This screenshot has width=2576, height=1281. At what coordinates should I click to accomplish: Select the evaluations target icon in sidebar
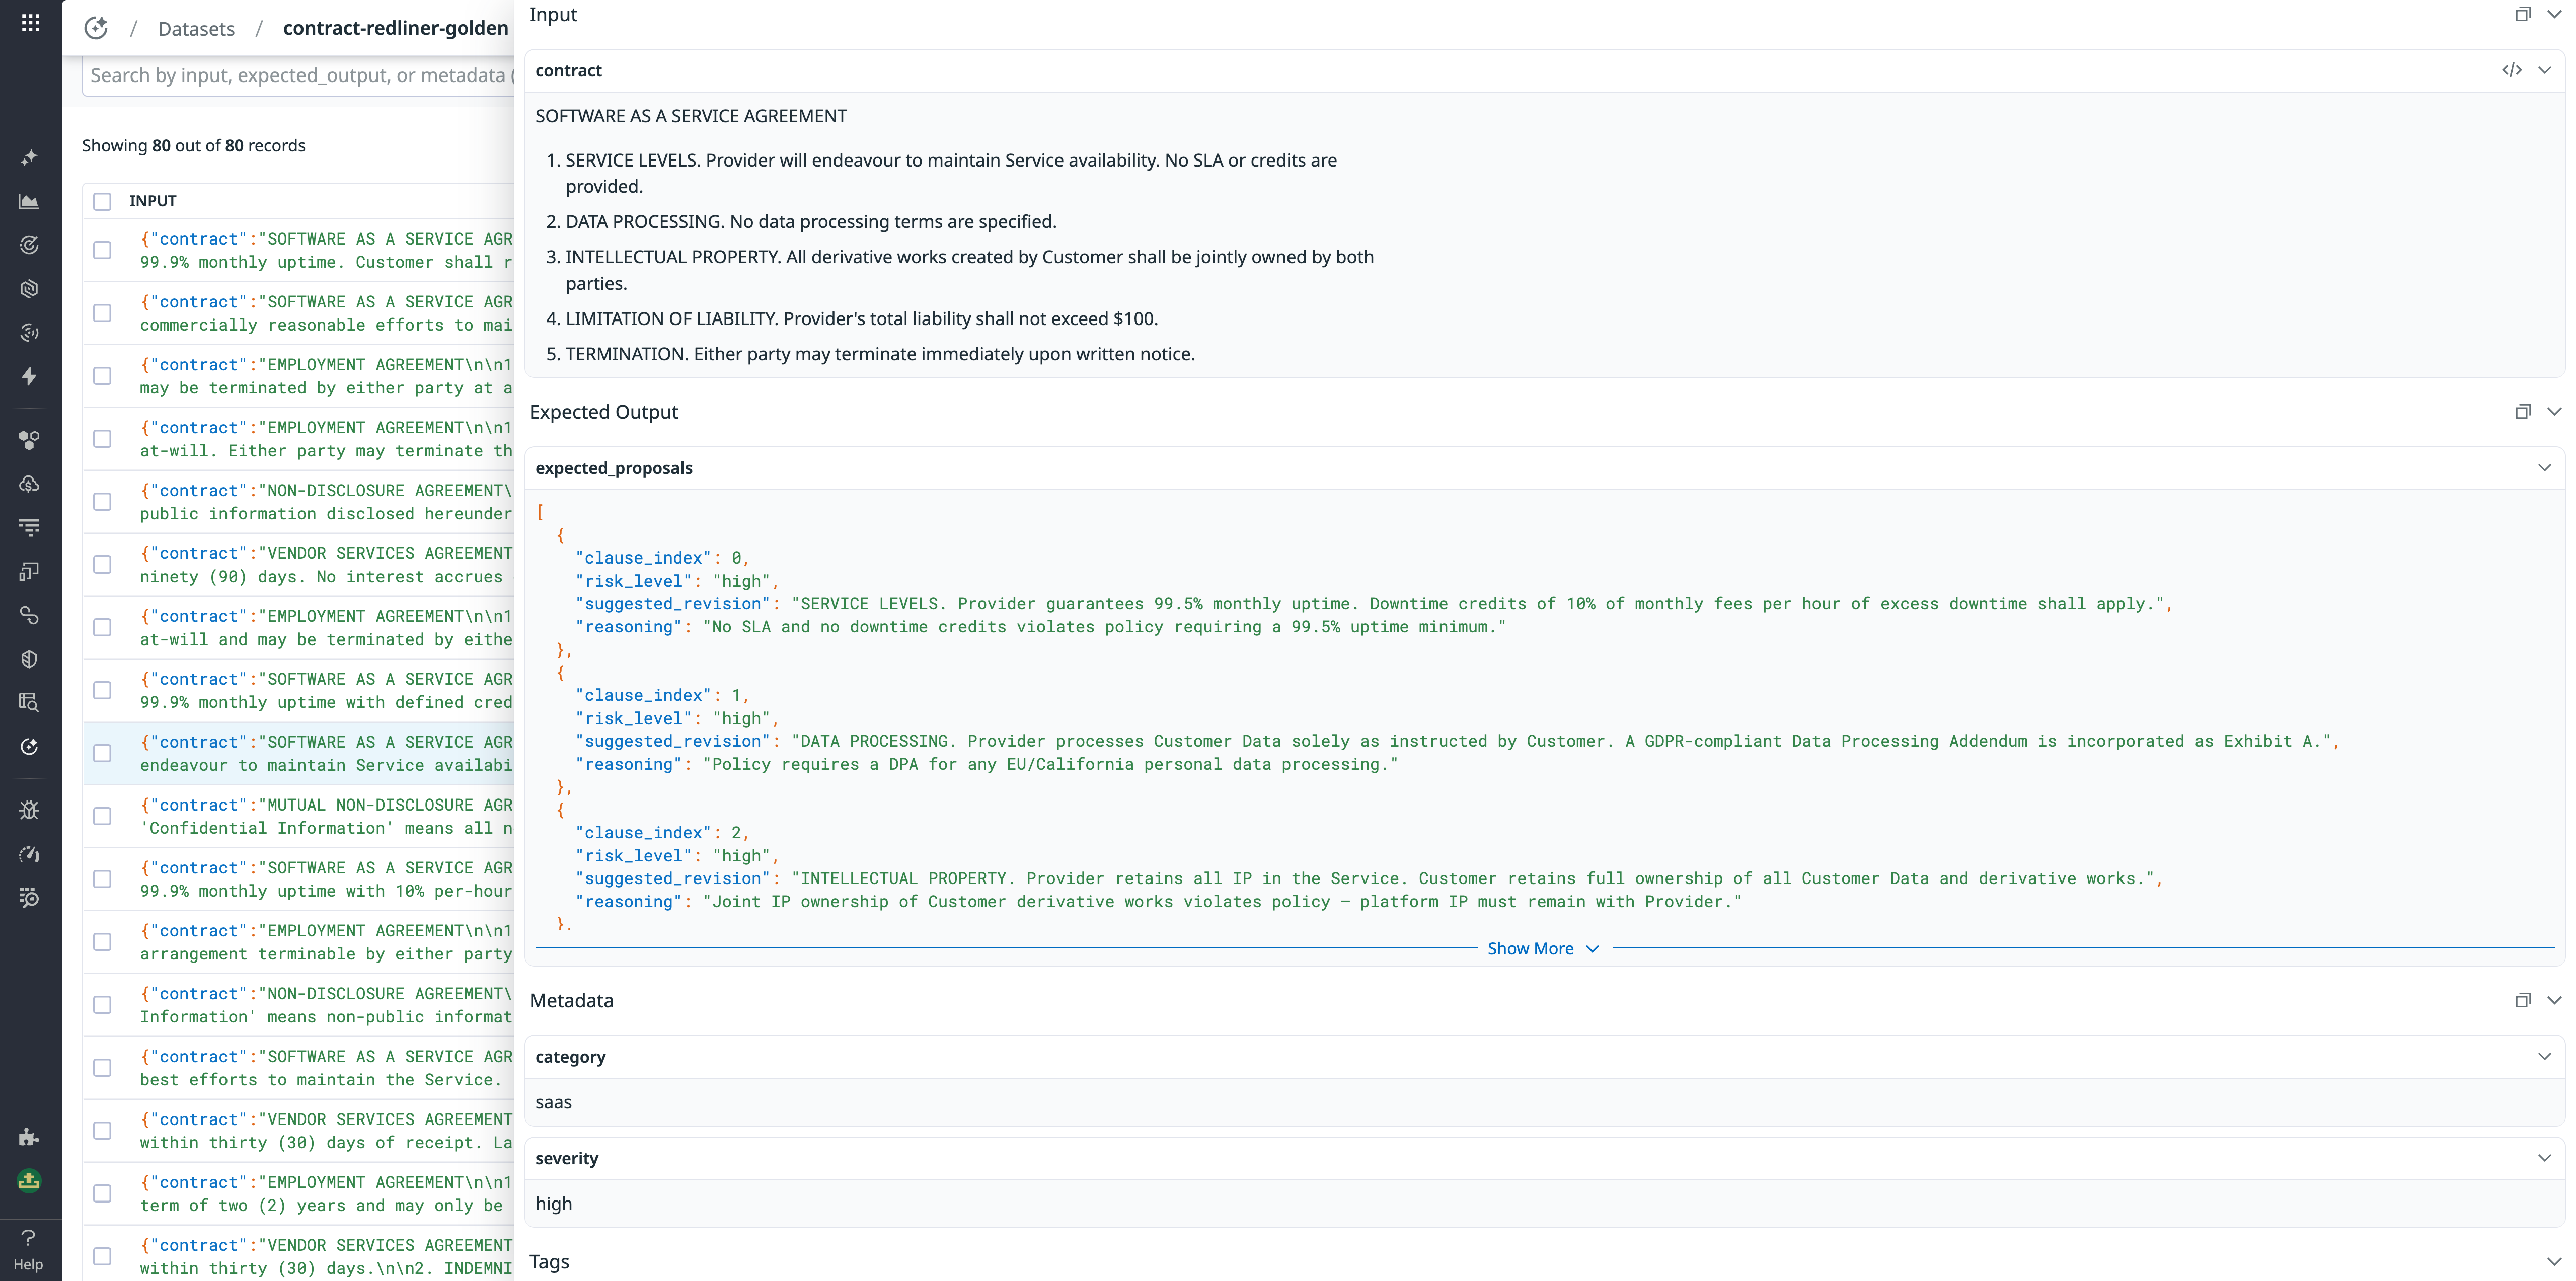tap(30, 245)
